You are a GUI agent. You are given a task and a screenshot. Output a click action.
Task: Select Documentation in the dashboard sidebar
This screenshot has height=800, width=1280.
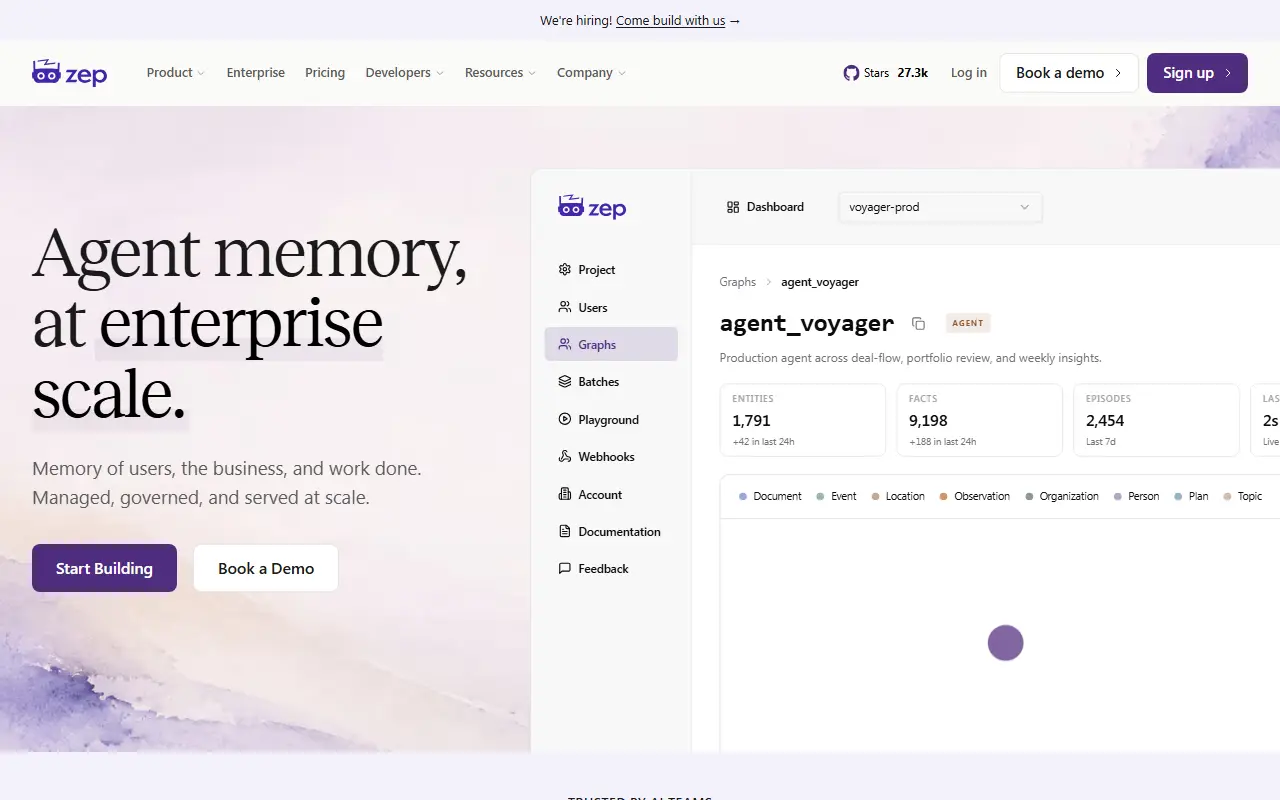(x=611, y=532)
